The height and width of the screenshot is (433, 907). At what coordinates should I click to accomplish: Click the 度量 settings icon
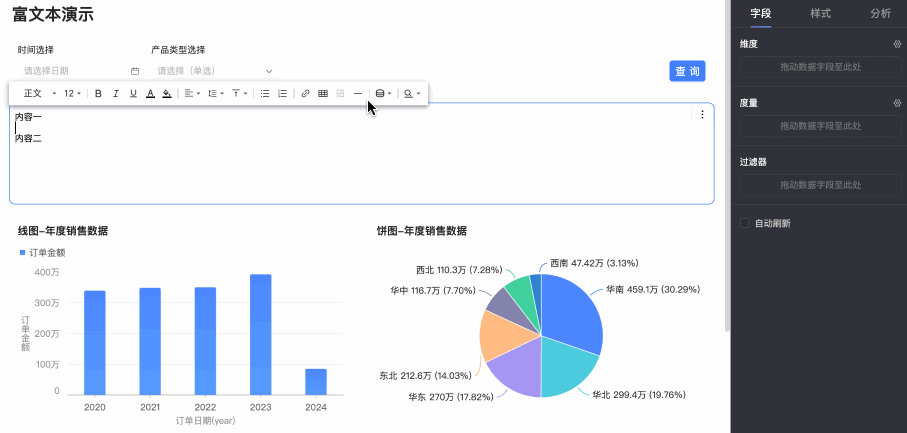point(897,103)
